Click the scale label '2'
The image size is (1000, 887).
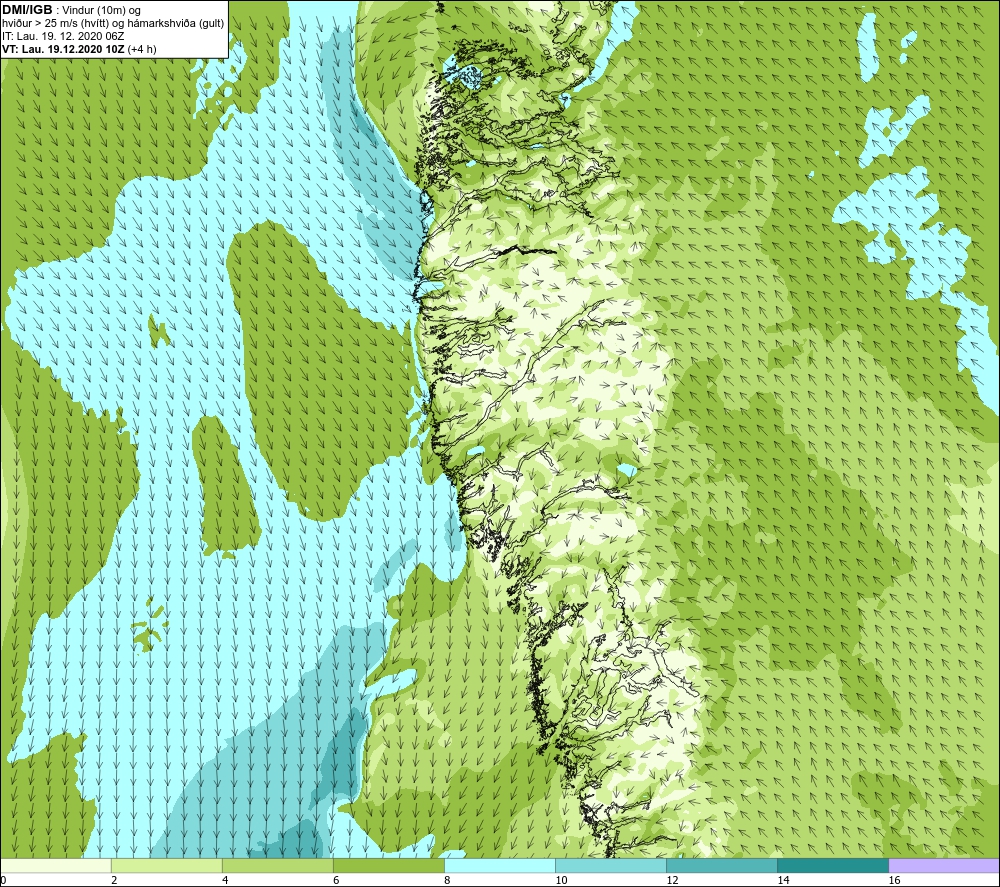[x=114, y=881]
